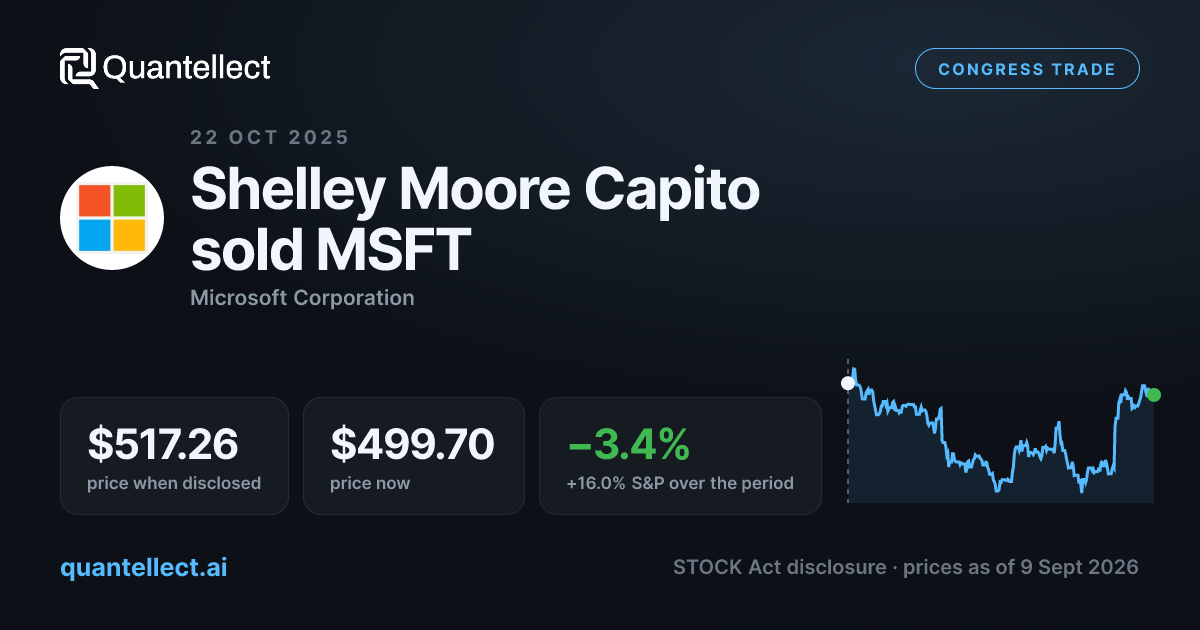This screenshot has height=630, width=1200.
Task: Click the green end dot on chart
Action: coord(1154,395)
